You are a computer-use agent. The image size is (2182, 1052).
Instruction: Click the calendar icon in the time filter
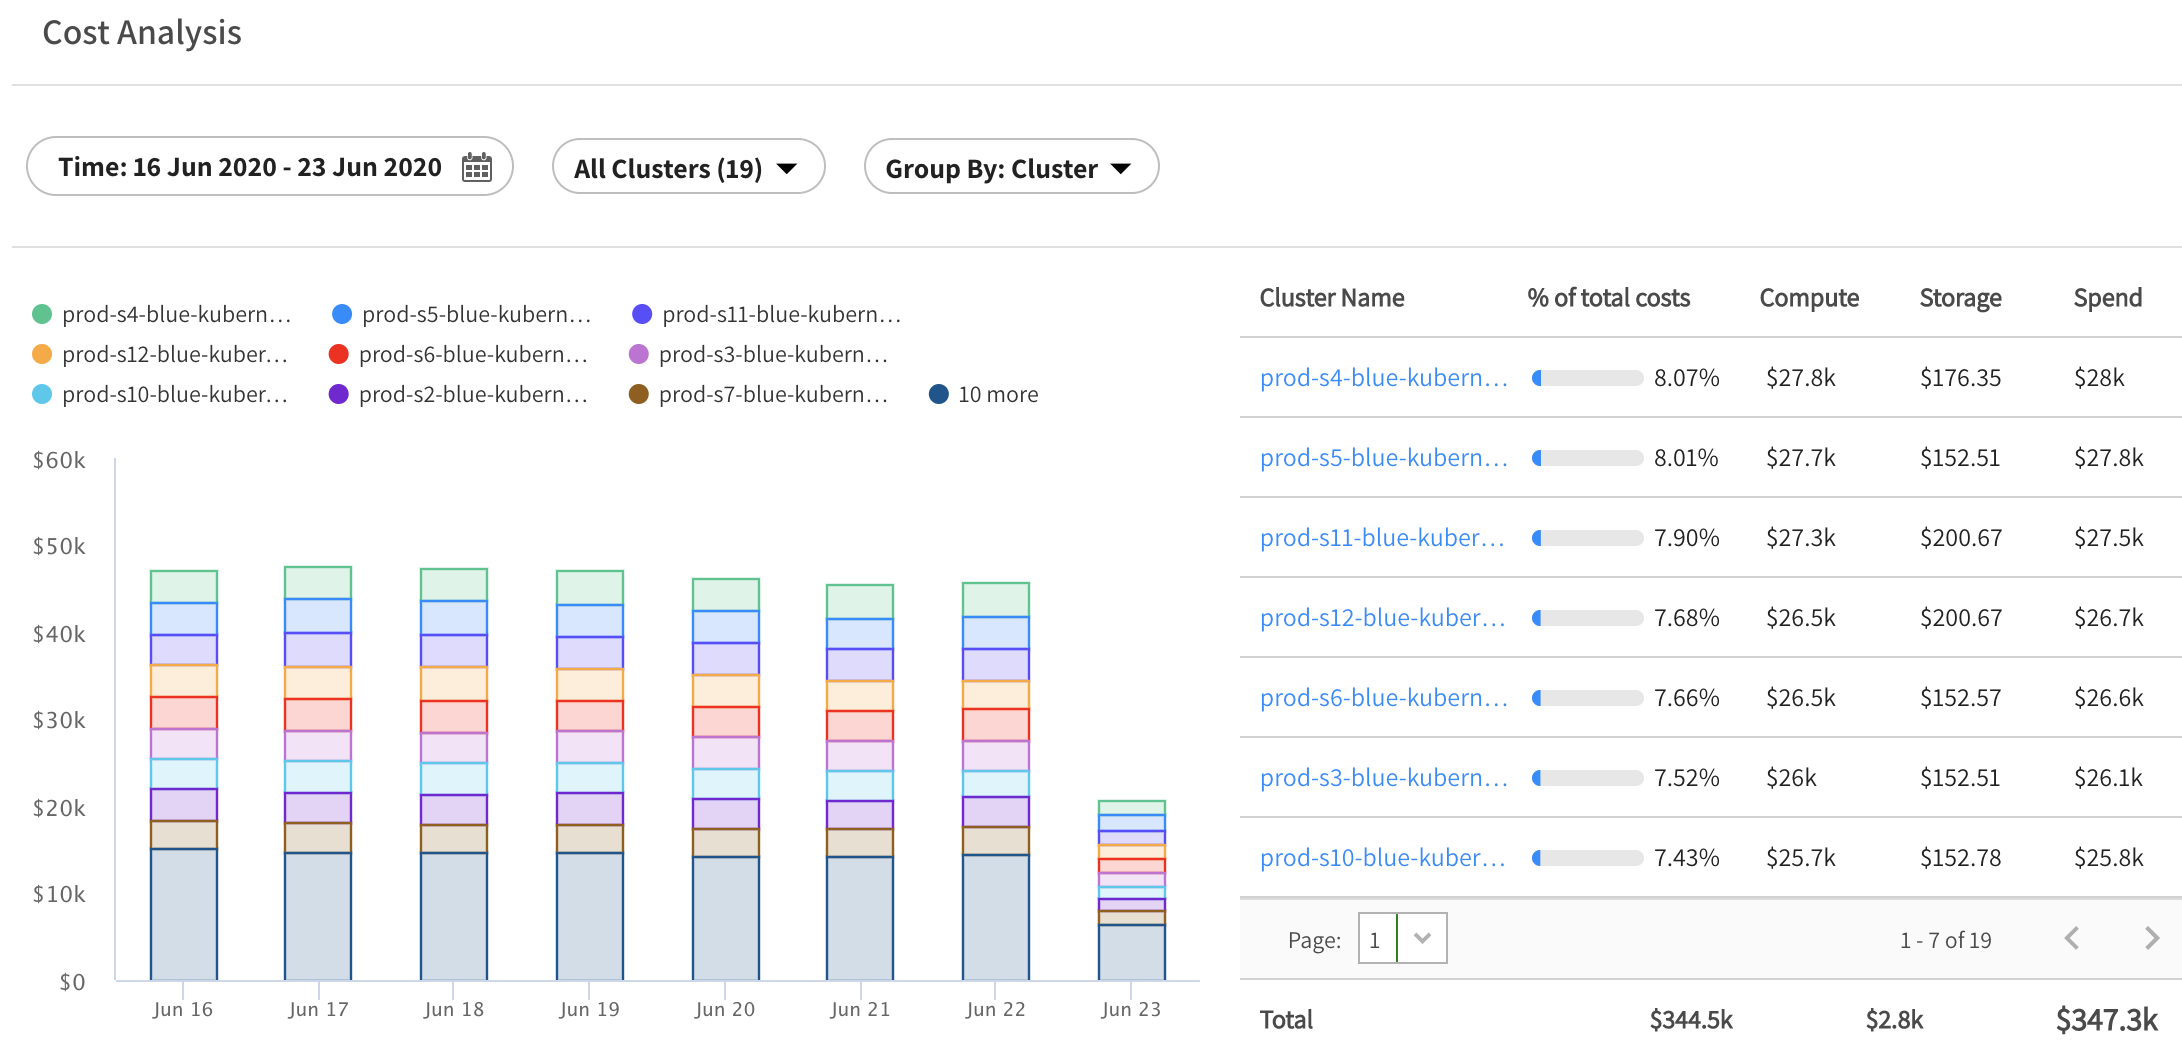pyautogui.click(x=477, y=167)
